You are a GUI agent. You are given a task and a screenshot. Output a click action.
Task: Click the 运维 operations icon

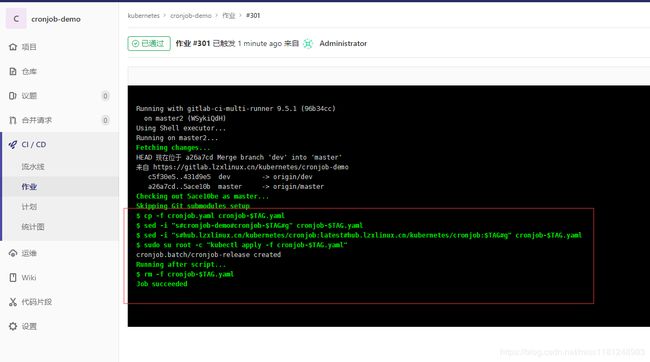(x=13, y=253)
